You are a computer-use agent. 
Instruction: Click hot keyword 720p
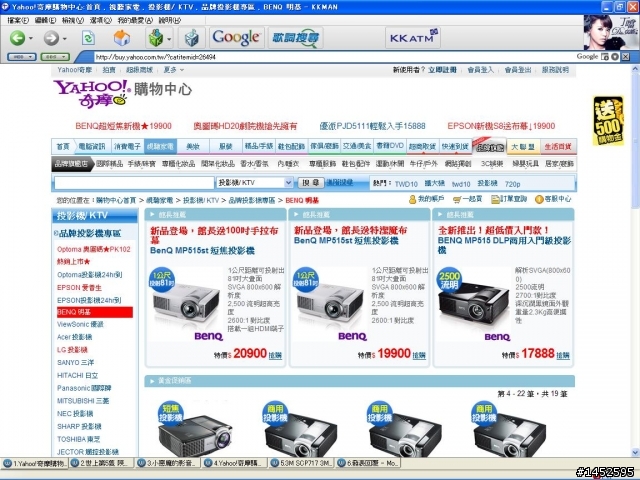click(512, 184)
